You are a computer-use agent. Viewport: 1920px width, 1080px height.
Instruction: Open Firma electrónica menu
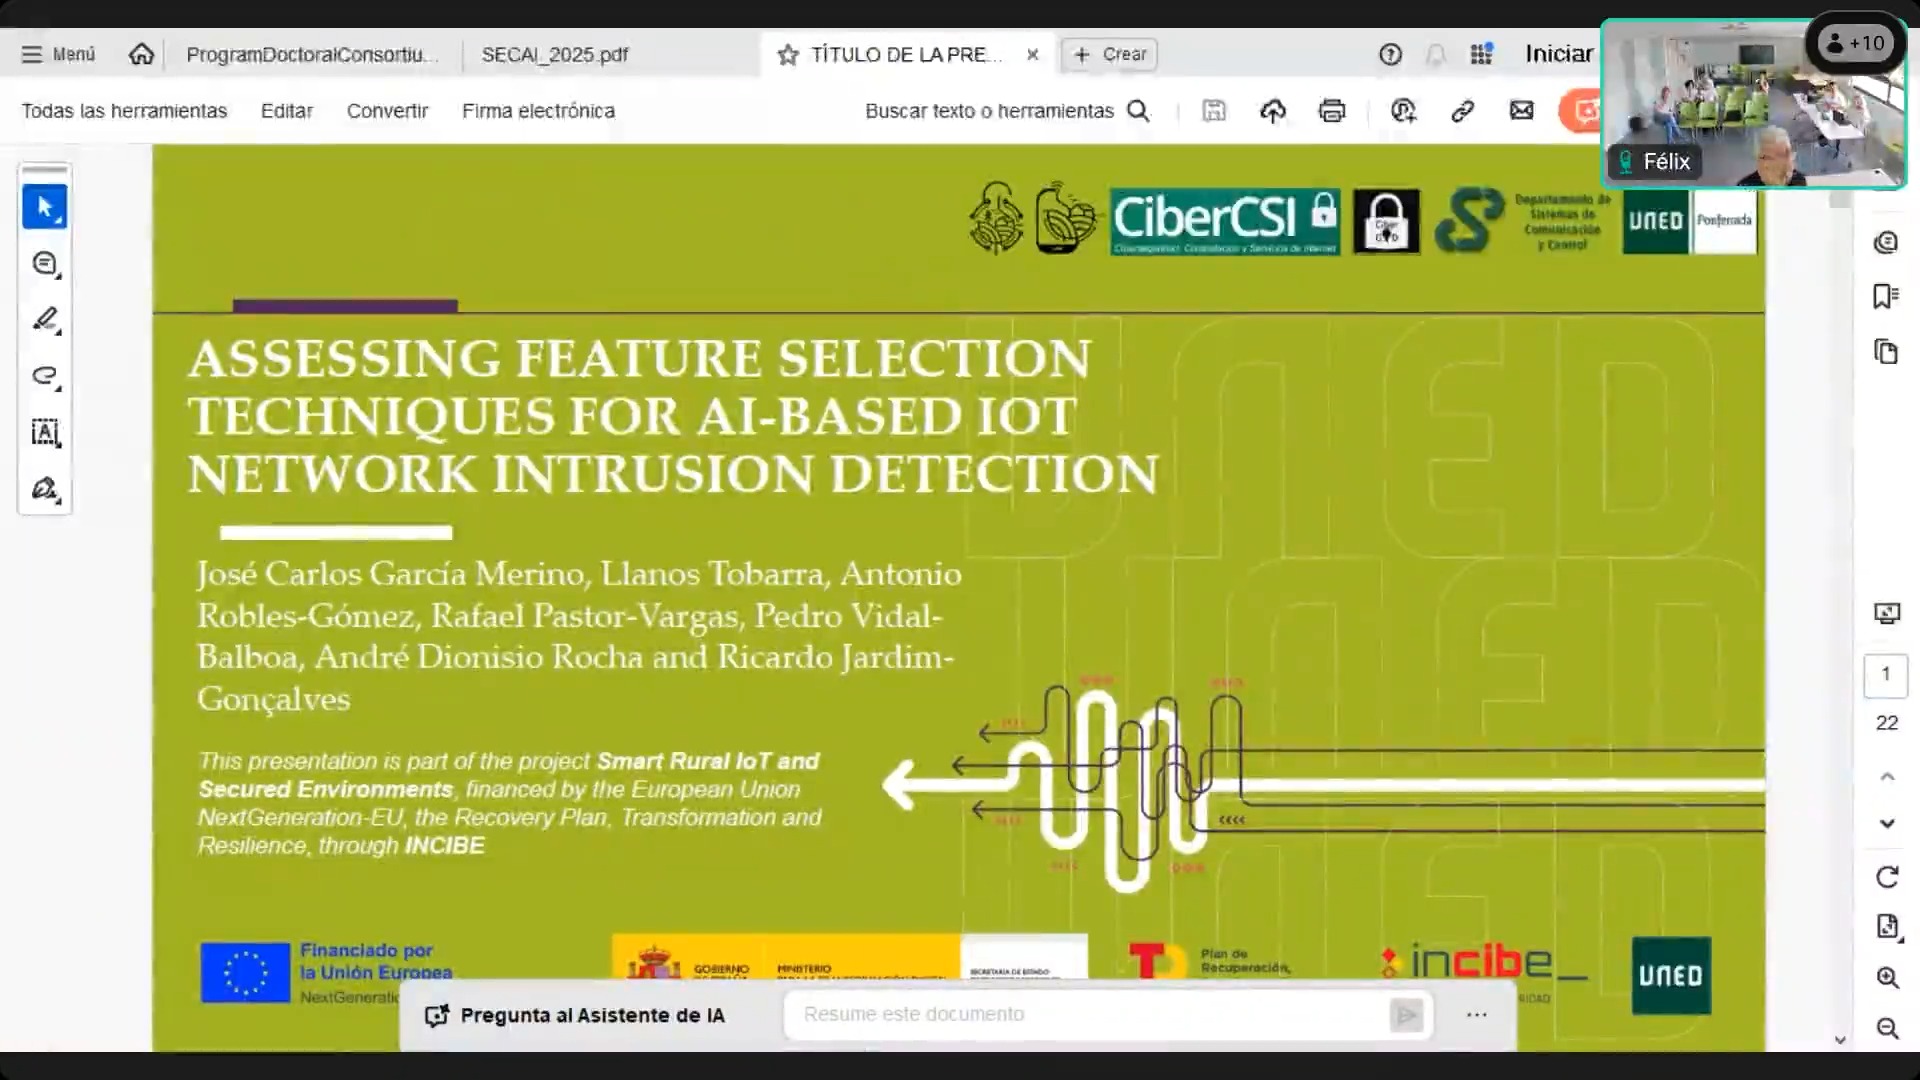pos(538,111)
